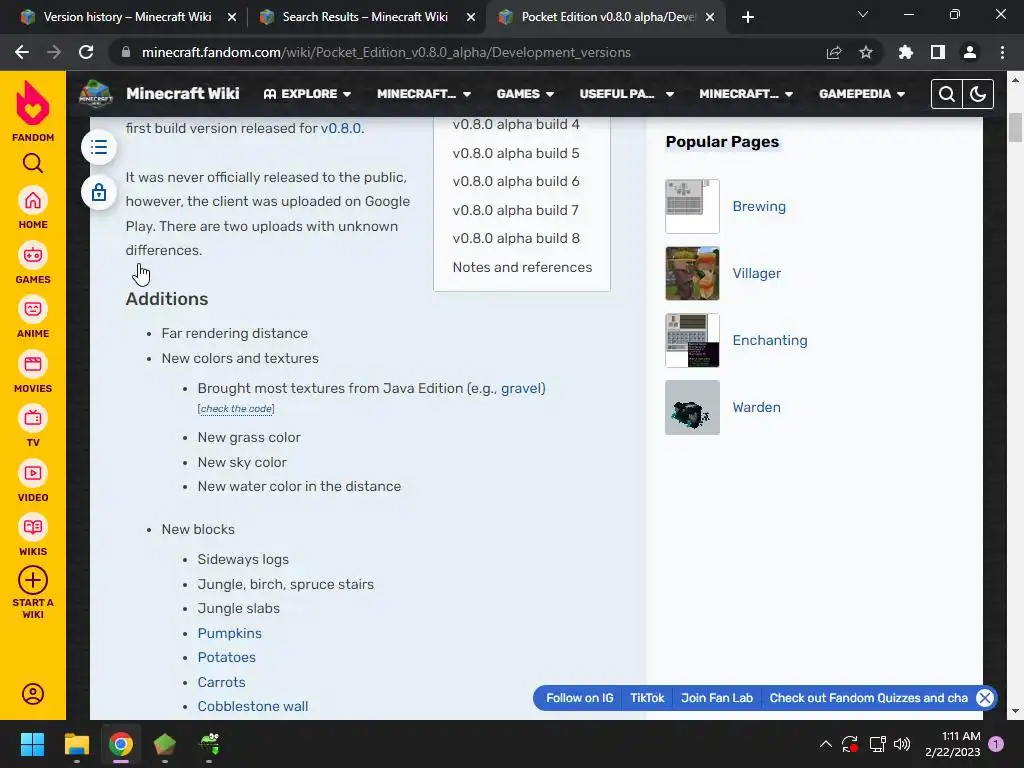Expand the EXPLORE dropdown menu
Viewport: 1024px width, 768px height.
[307, 94]
